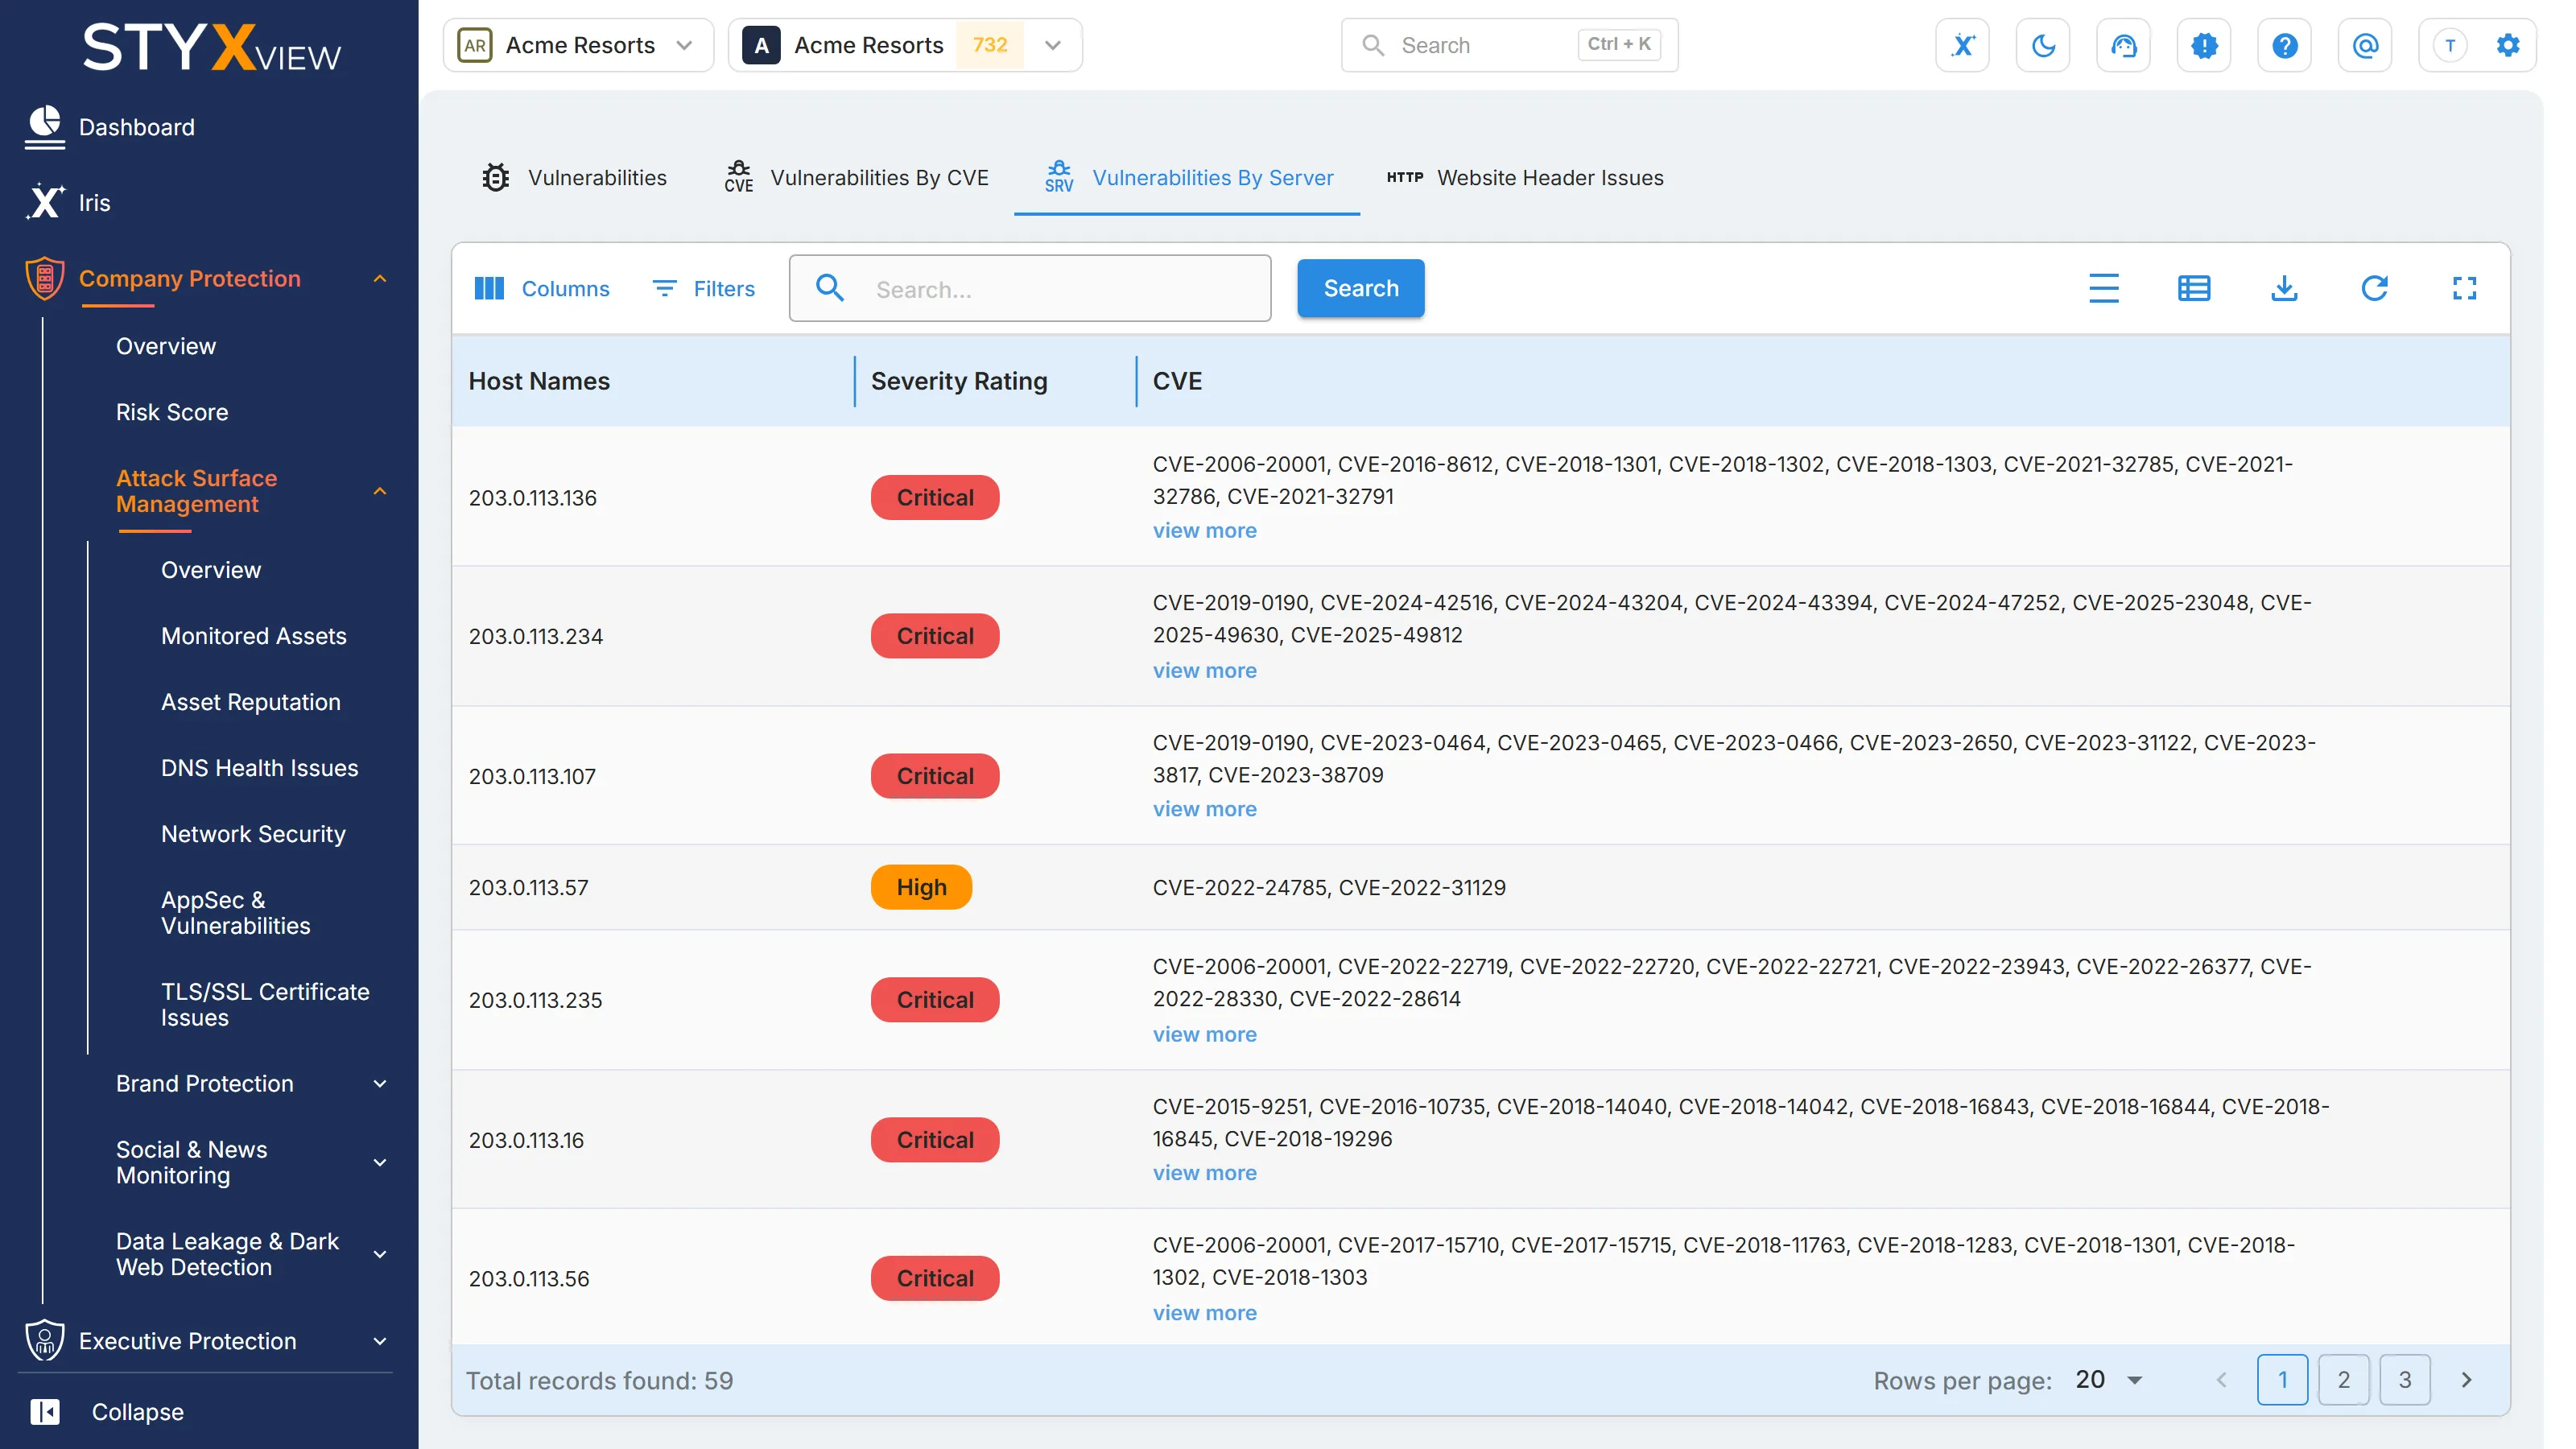
Task: Switch table density via three-line icon
Action: 2104,288
